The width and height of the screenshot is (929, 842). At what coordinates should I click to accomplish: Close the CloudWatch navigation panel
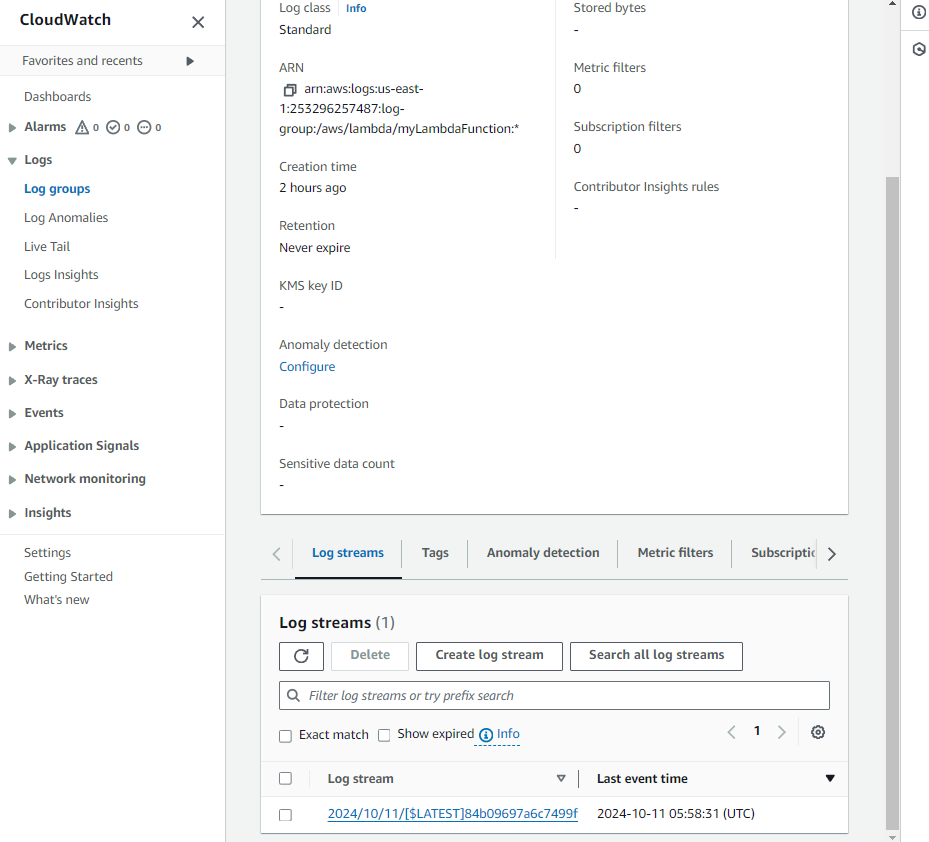198,22
